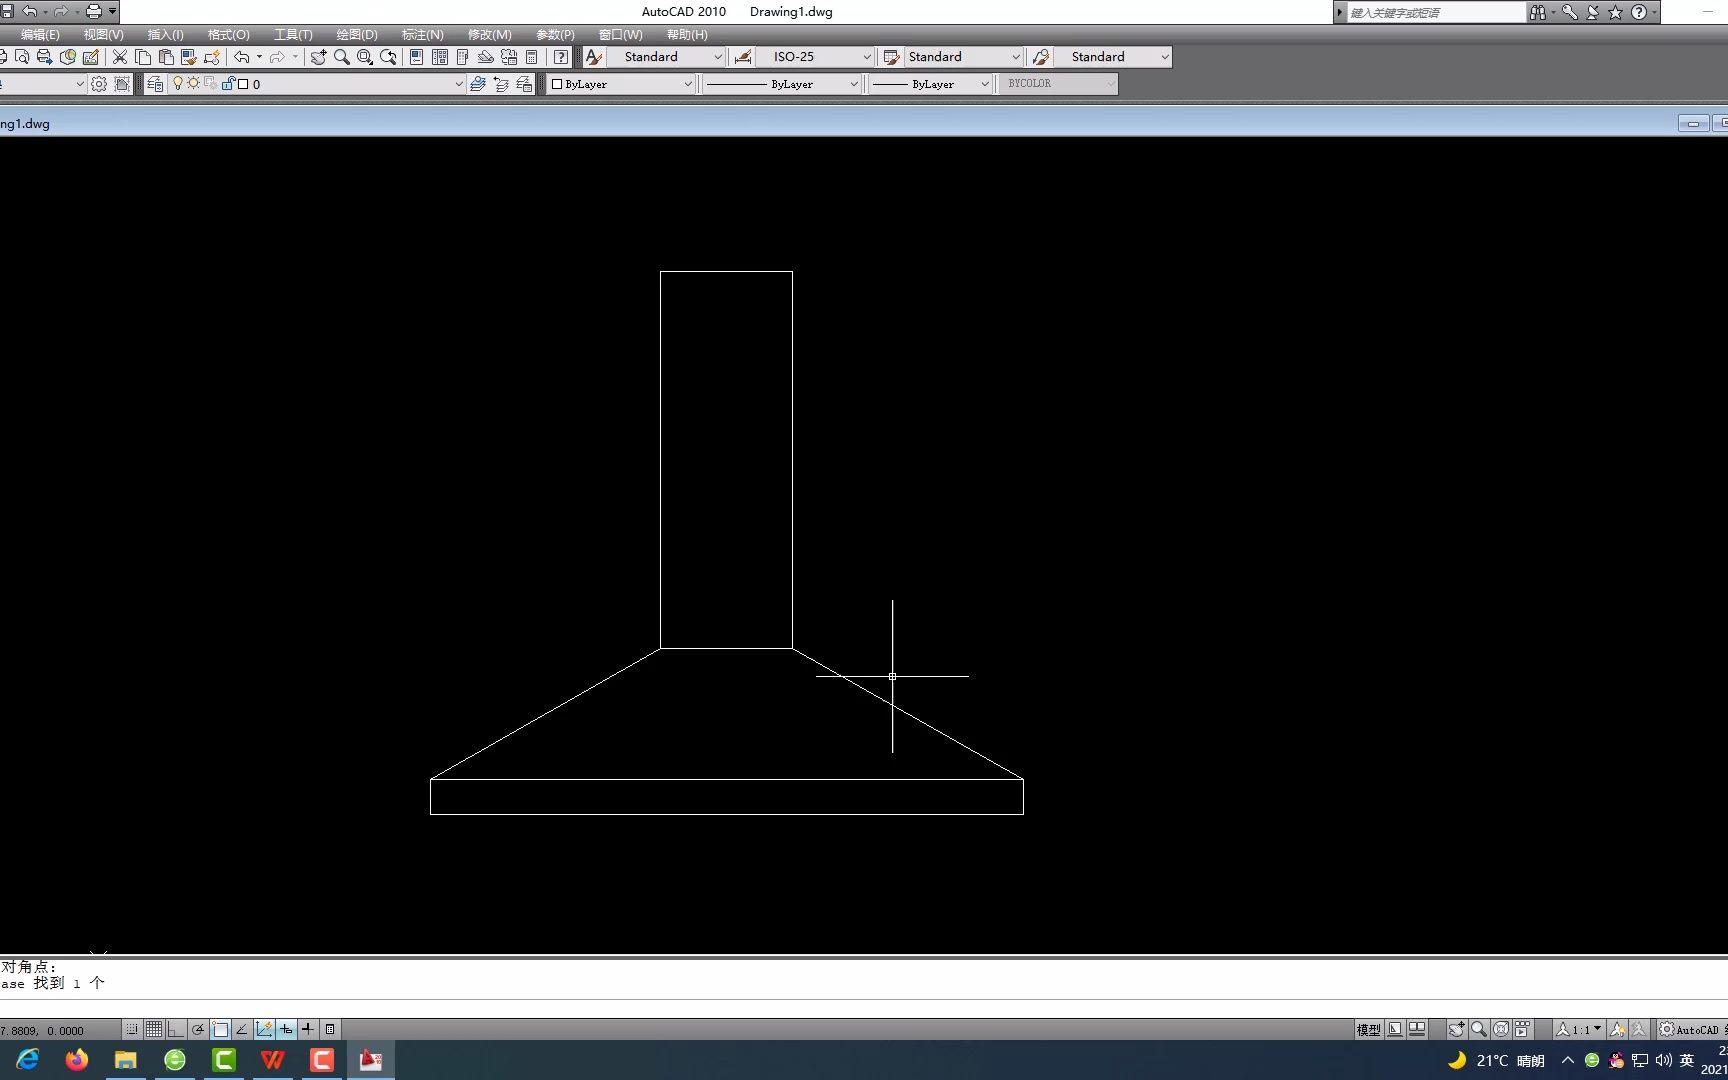Select the Zoom Realtime magnifier
Image resolution: width=1728 pixels, height=1080 pixels.
click(342, 57)
